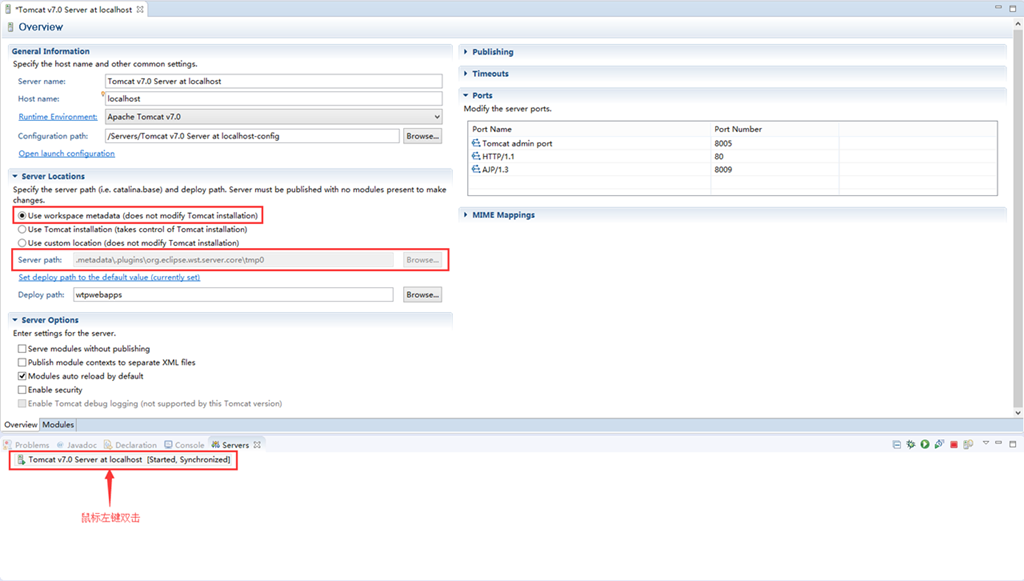This screenshot has width=1024, height=581.
Task: Click the Port Number column header
Action: coord(774,129)
